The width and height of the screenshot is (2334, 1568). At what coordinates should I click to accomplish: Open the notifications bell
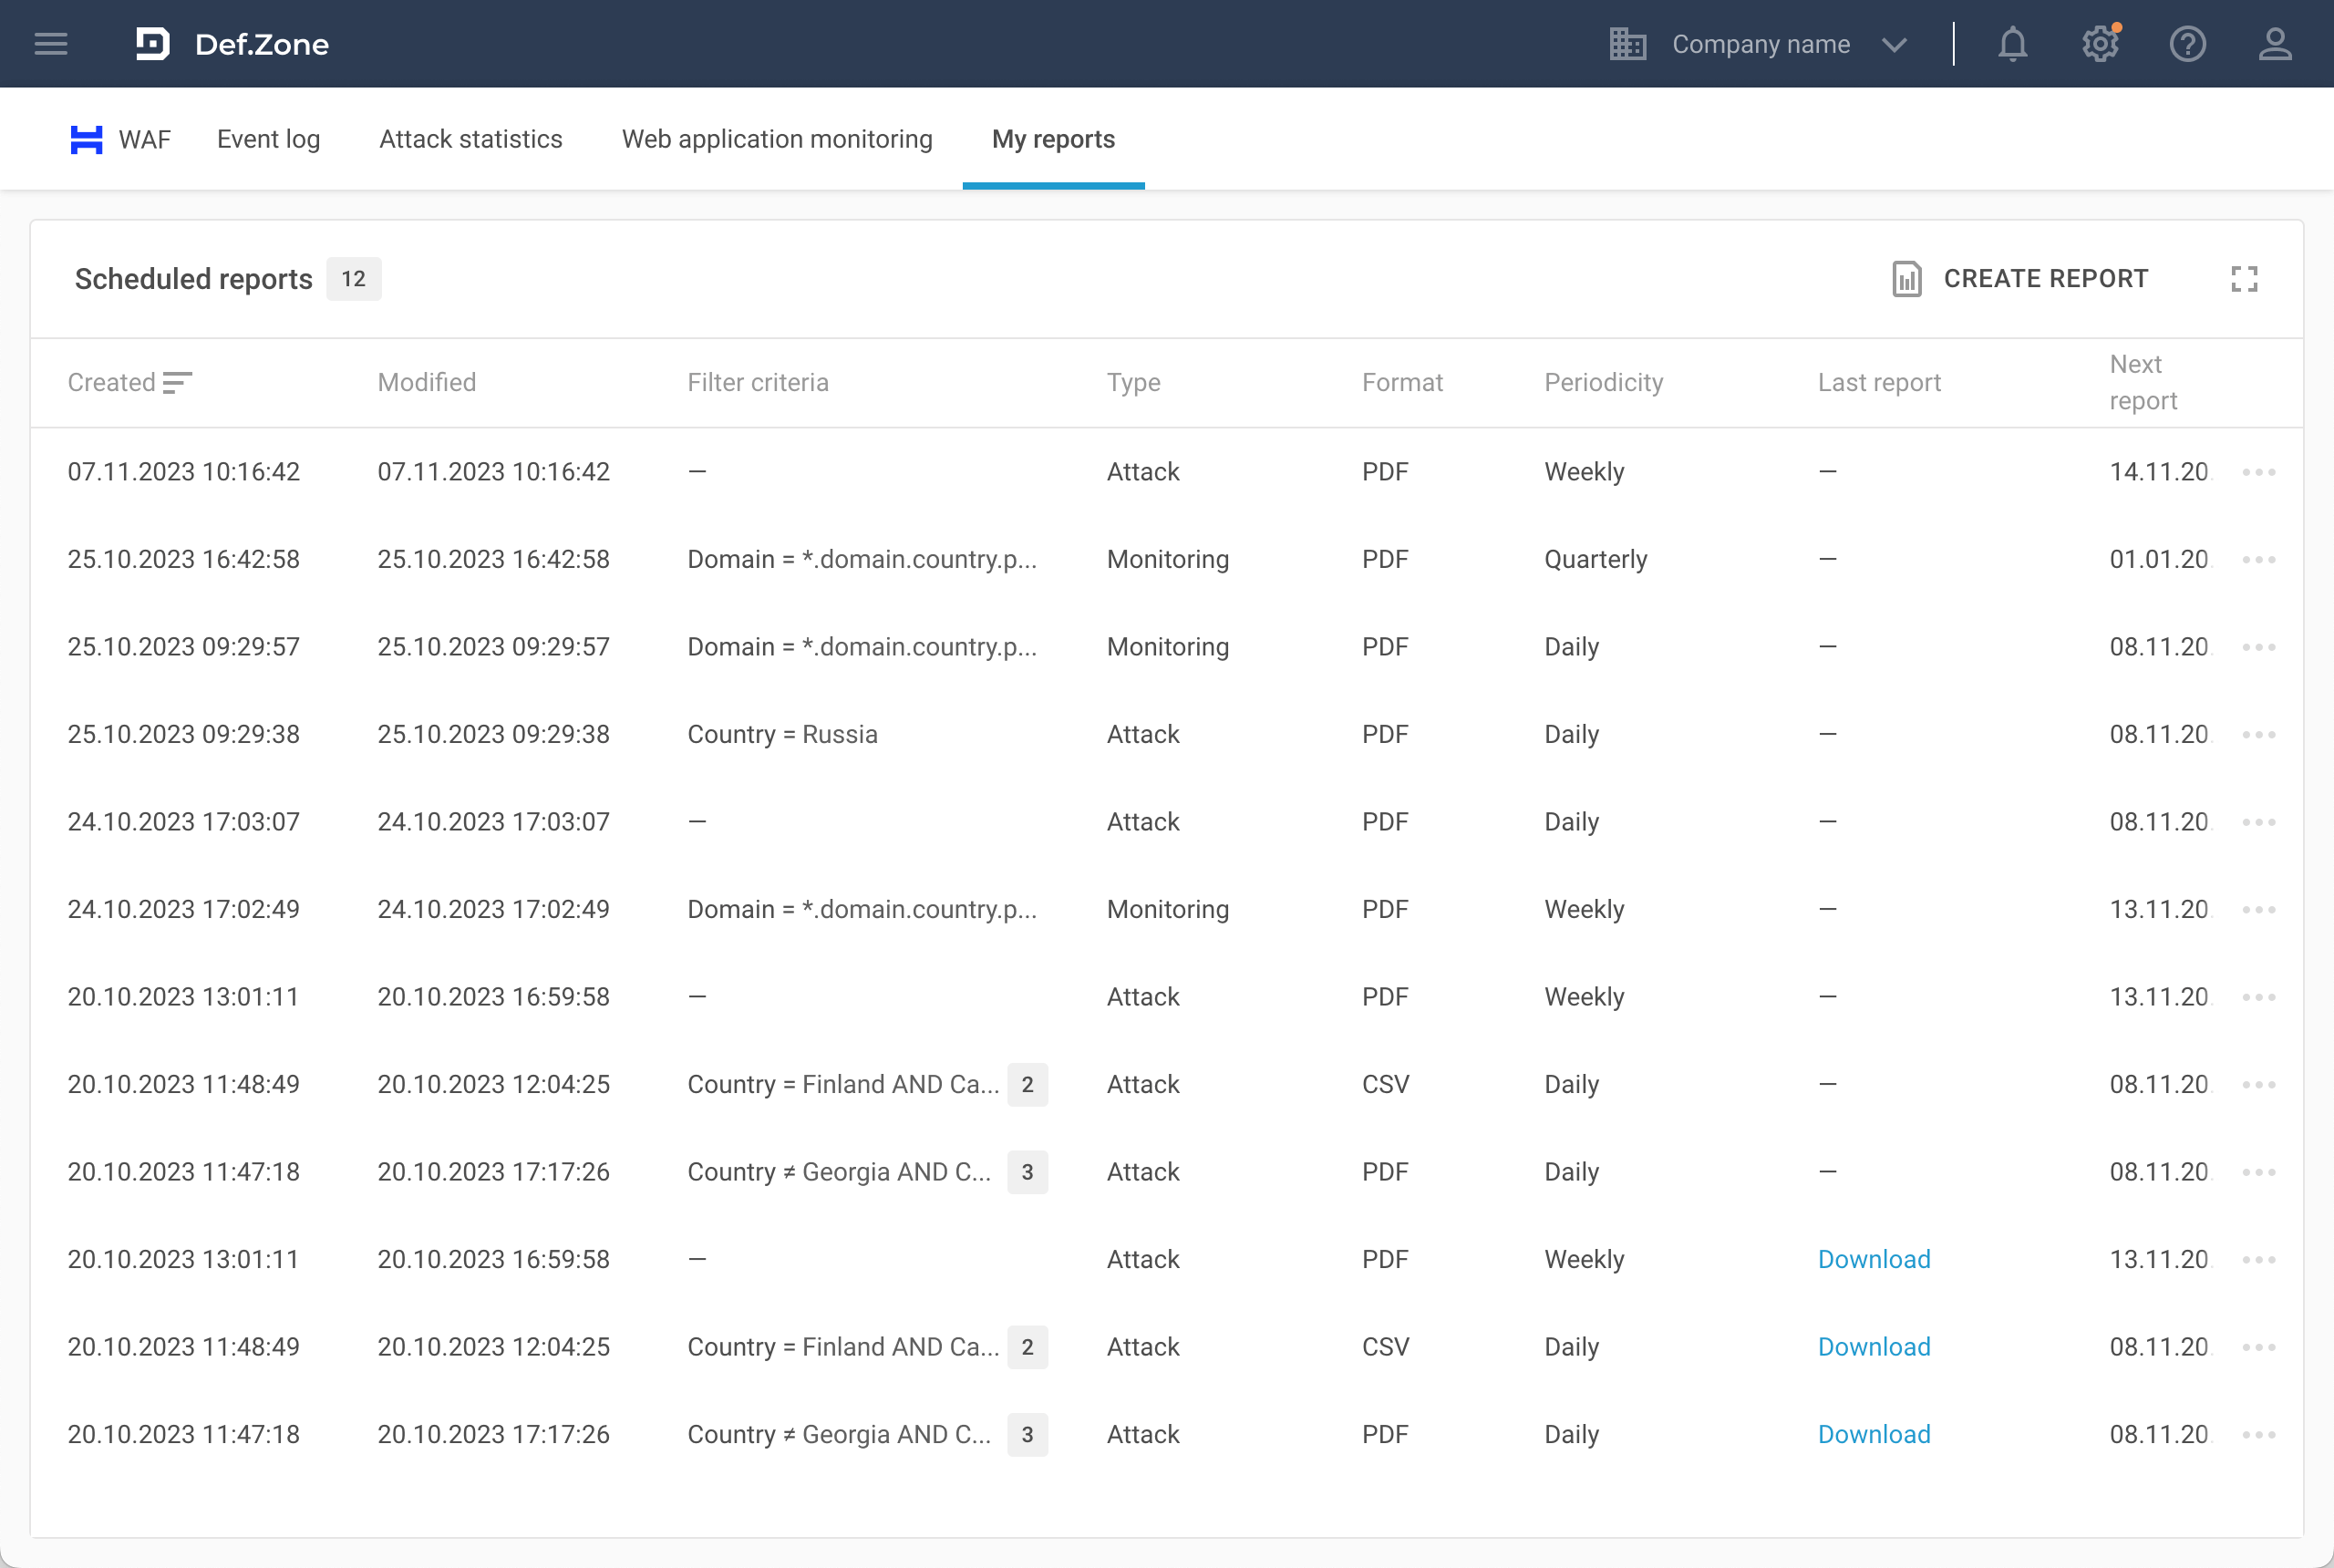click(x=2012, y=44)
